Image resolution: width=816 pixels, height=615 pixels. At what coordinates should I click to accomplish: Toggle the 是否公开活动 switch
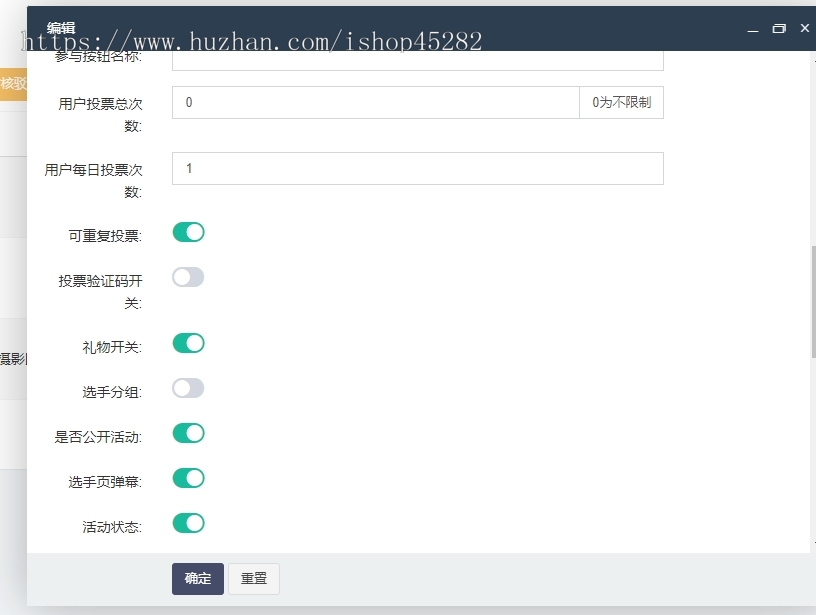click(x=188, y=433)
